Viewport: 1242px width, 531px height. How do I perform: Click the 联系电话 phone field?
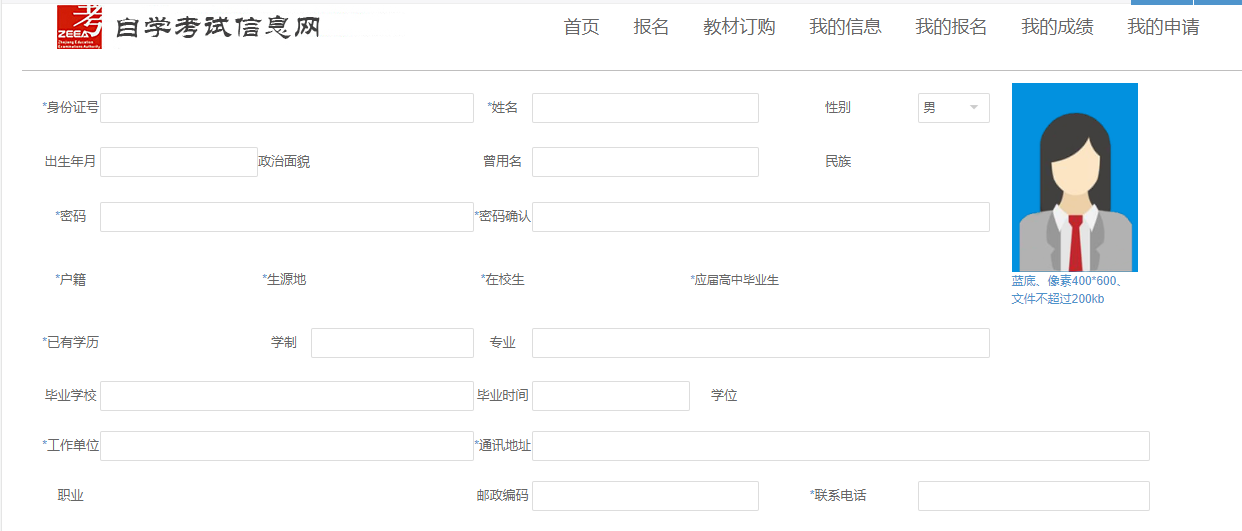point(1033,496)
